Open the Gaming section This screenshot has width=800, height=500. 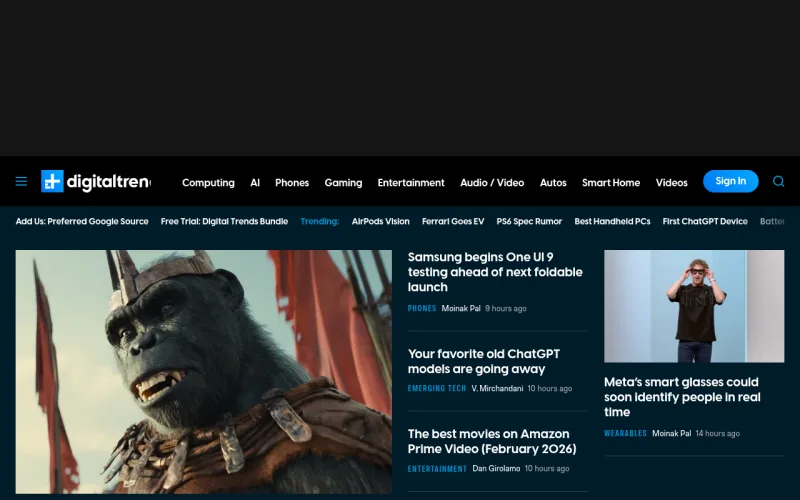(x=343, y=183)
